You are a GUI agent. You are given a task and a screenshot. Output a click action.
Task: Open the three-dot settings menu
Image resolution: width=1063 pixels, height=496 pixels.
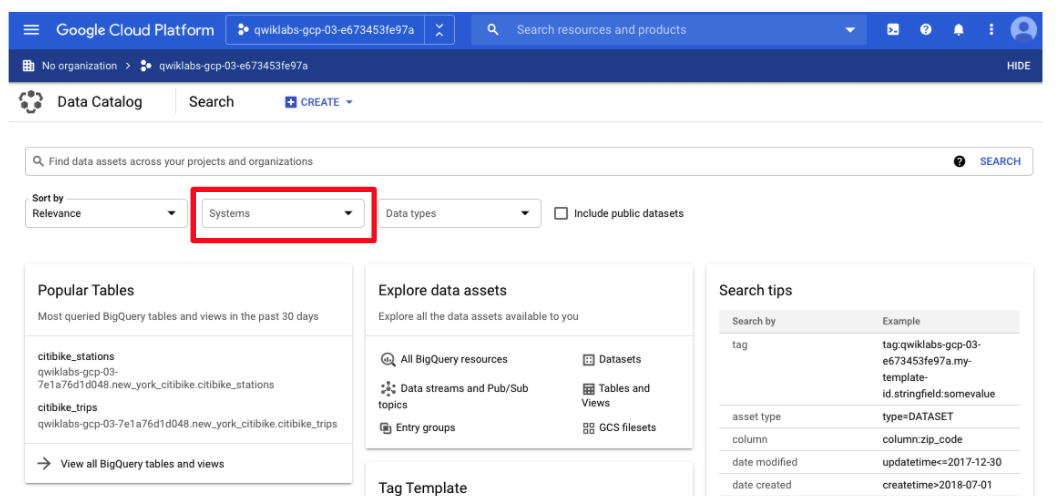coord(991,30)
